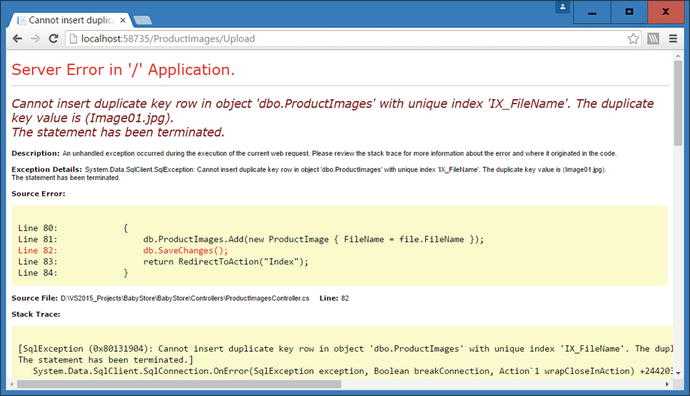Click the 'Description:' label
690x396 pixels.
tap(35, 154)
